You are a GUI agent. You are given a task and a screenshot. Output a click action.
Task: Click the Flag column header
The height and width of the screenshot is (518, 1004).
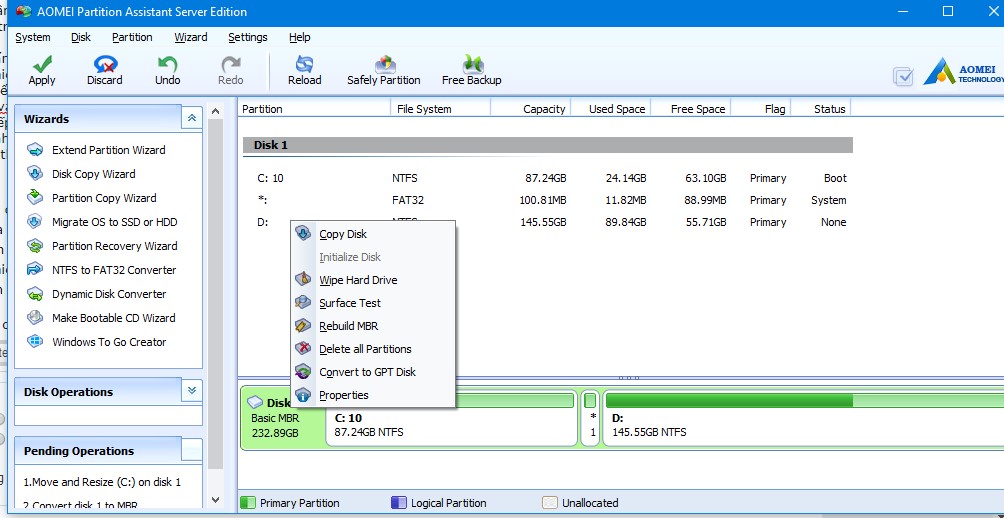761,109
